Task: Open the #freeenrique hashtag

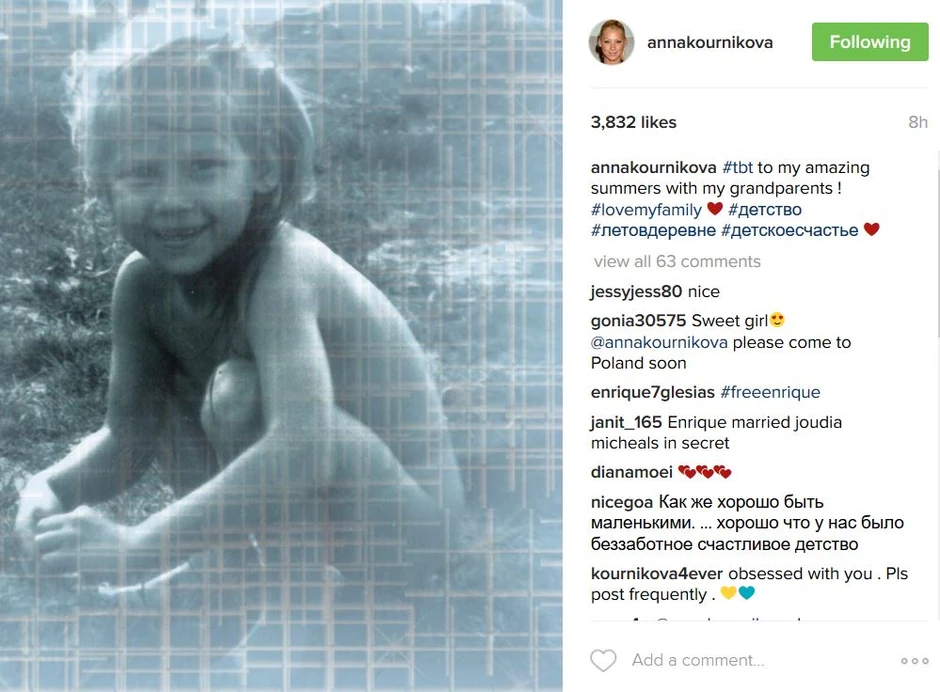Action: (x=770, y=392)
